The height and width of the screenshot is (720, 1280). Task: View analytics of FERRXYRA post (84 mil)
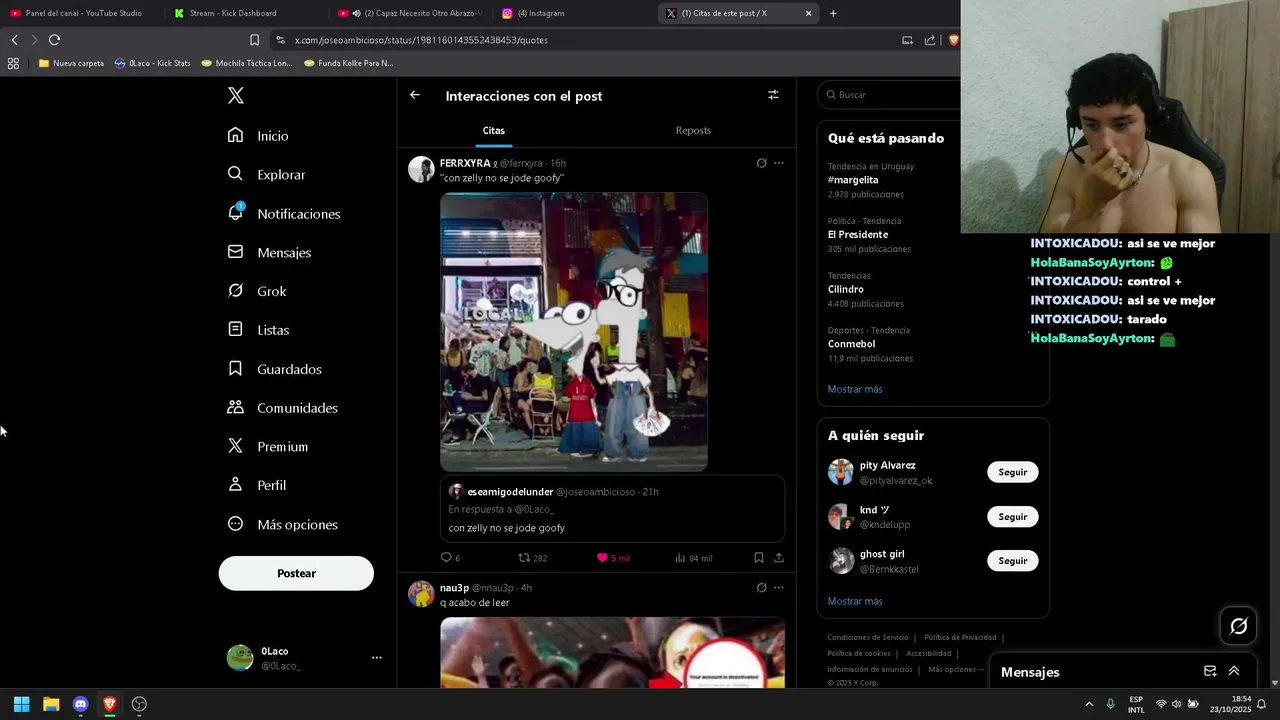[x=694, y=558]
